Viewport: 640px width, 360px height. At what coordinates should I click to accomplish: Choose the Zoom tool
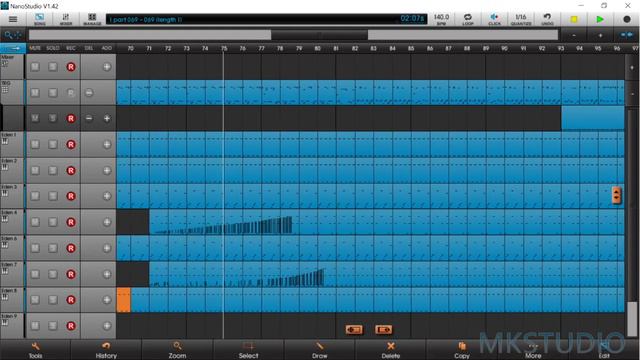click(177, 350)
